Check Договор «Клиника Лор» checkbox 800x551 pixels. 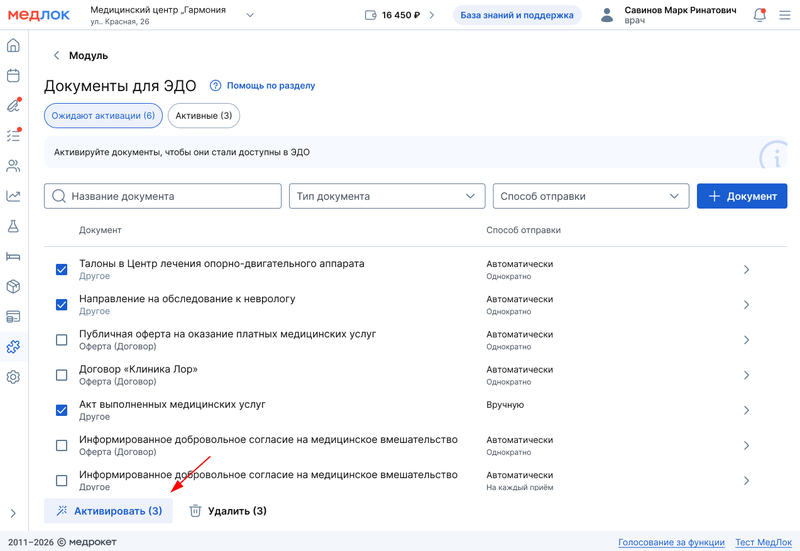[x=61, y=375]
